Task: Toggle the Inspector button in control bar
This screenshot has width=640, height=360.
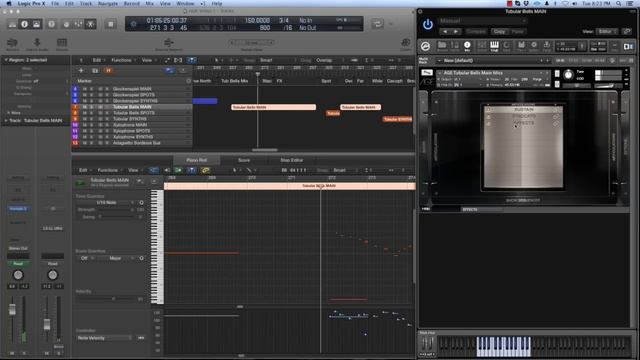Action: tap(24, 24)
